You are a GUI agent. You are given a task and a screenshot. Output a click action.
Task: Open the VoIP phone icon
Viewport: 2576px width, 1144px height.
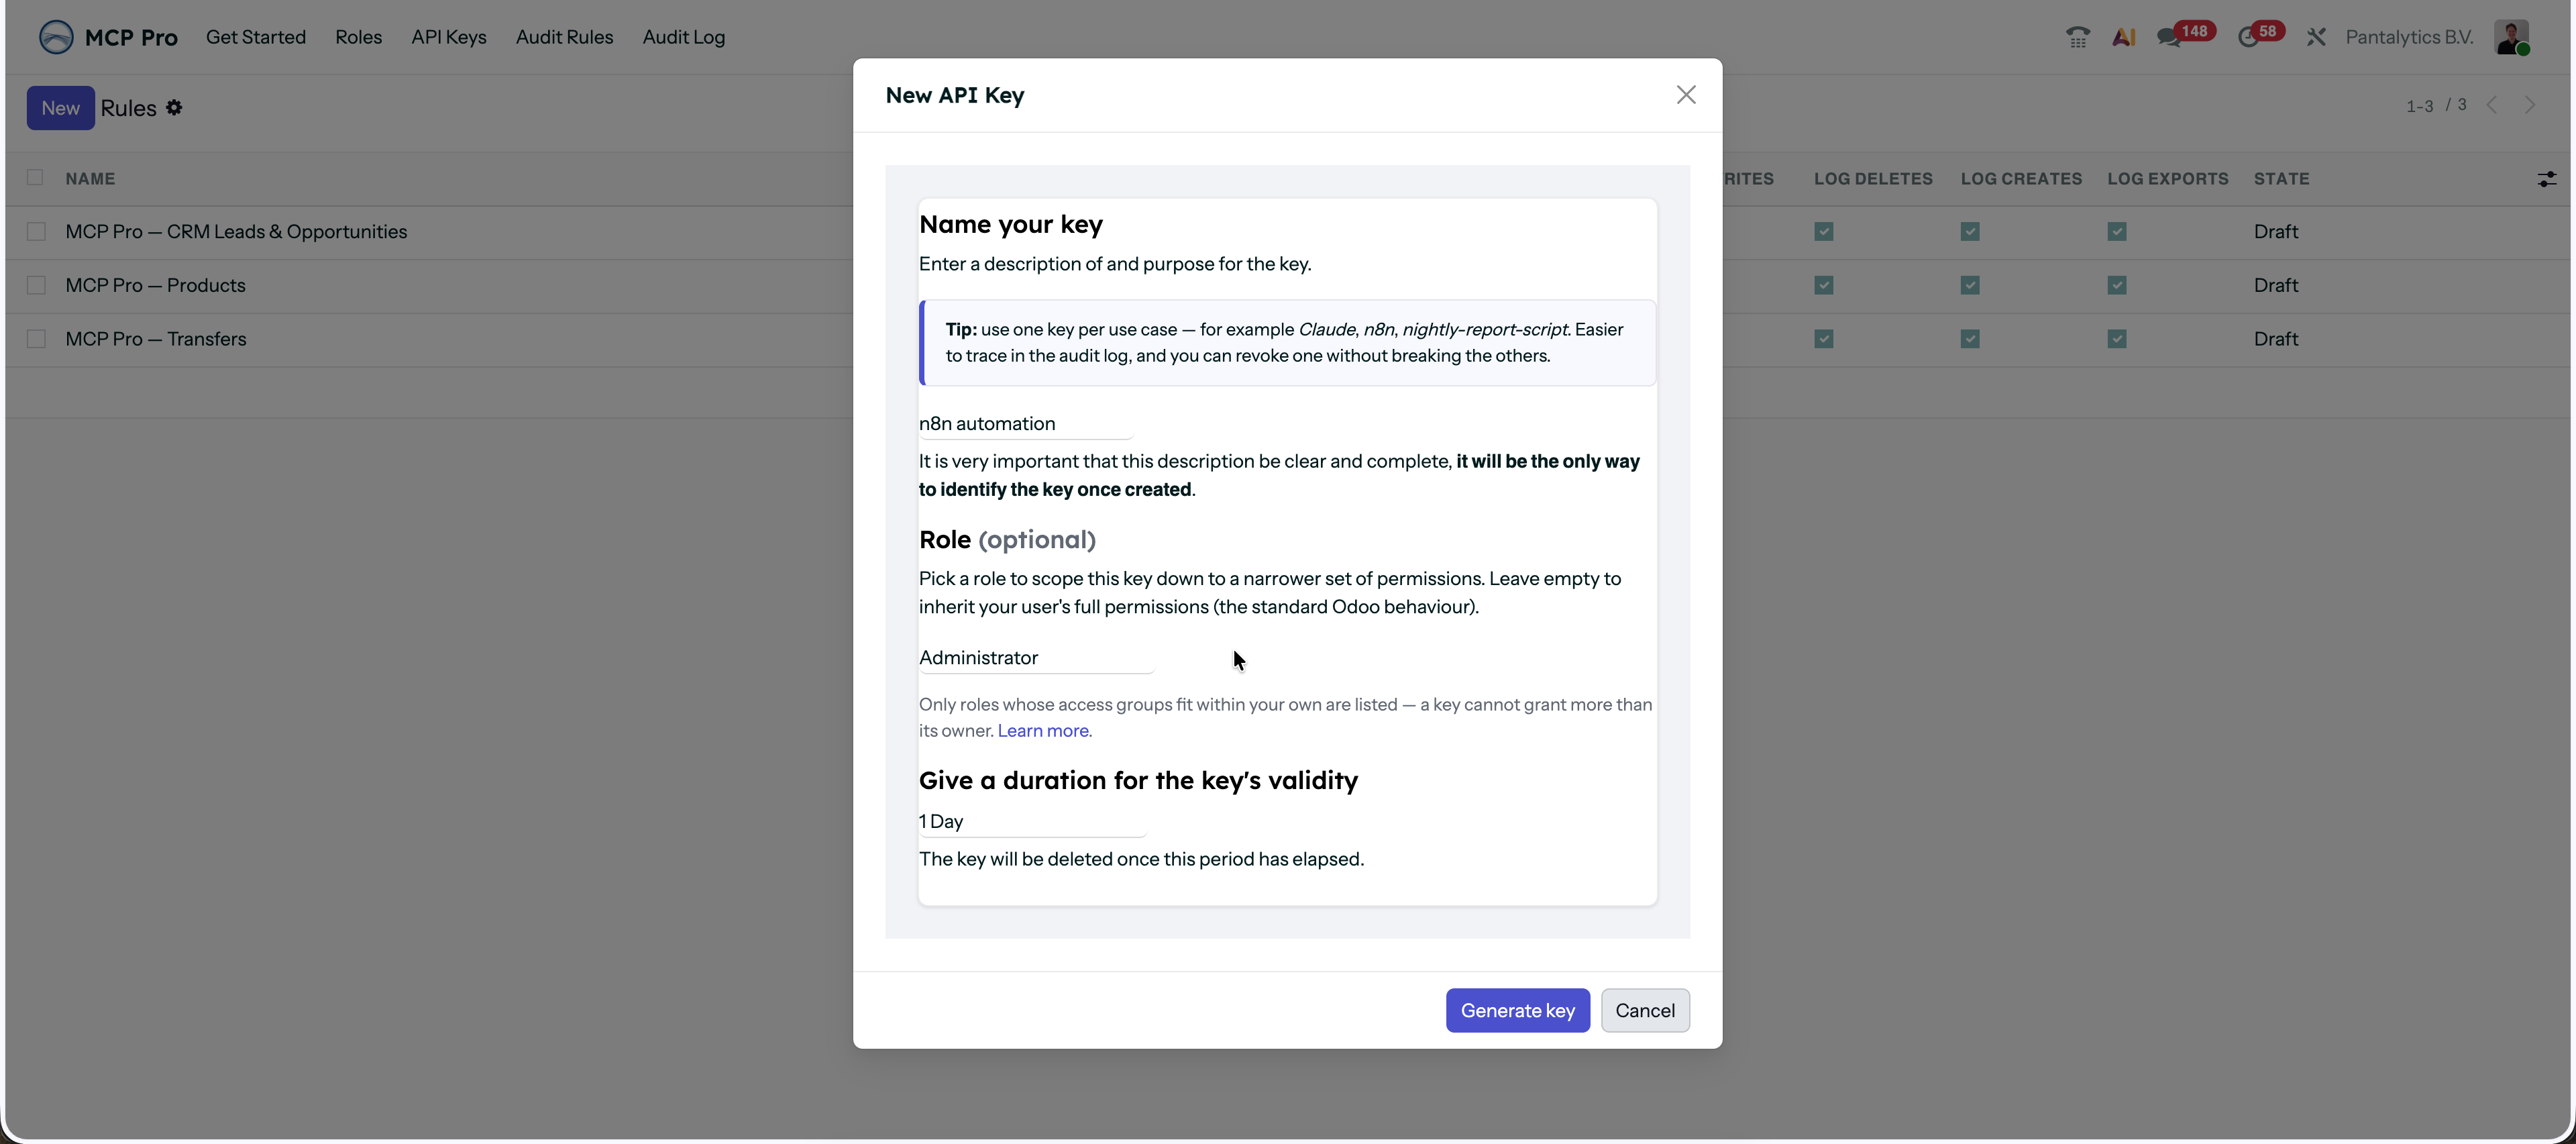point(2077,37)
